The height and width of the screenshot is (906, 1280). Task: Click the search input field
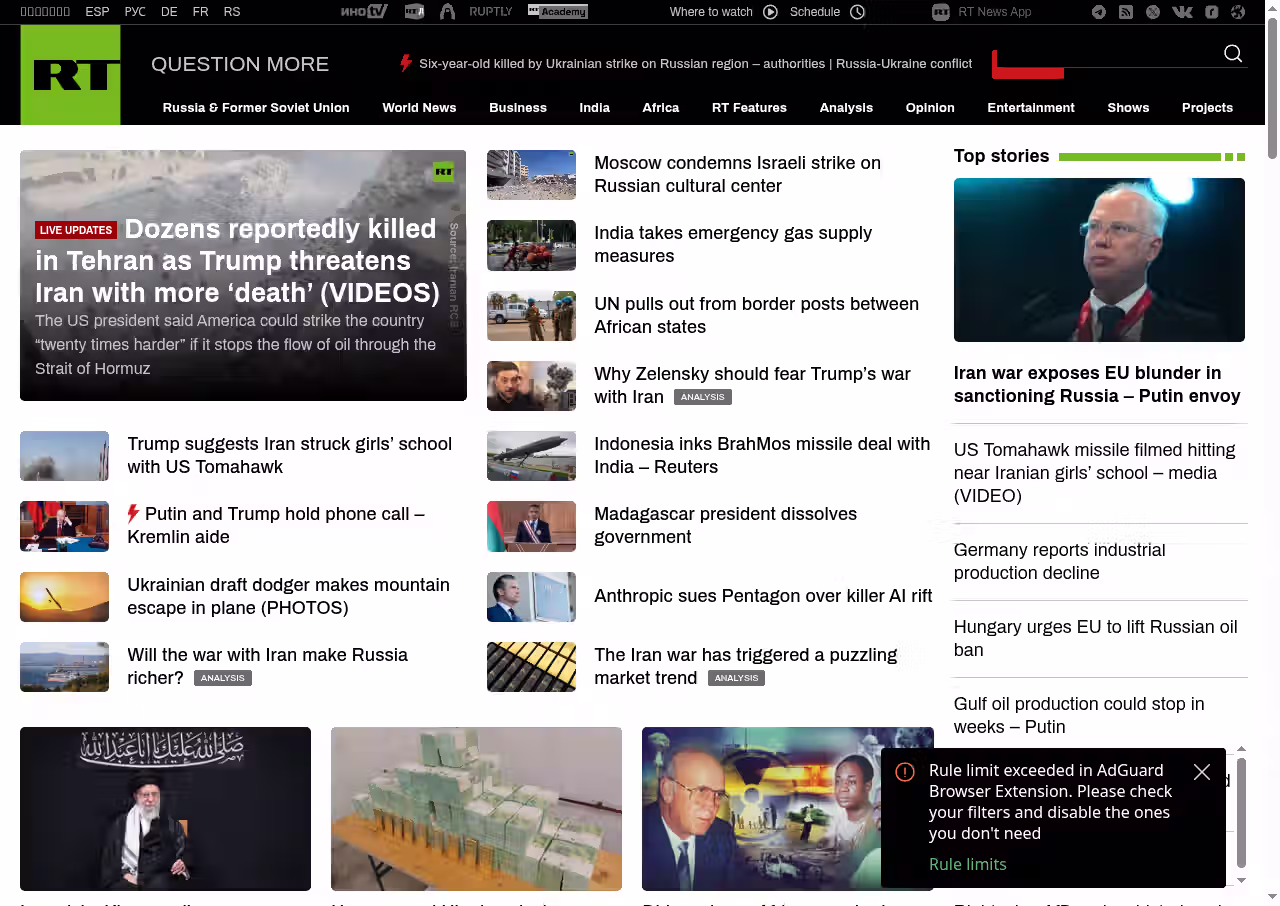(x=1110, y=55)
